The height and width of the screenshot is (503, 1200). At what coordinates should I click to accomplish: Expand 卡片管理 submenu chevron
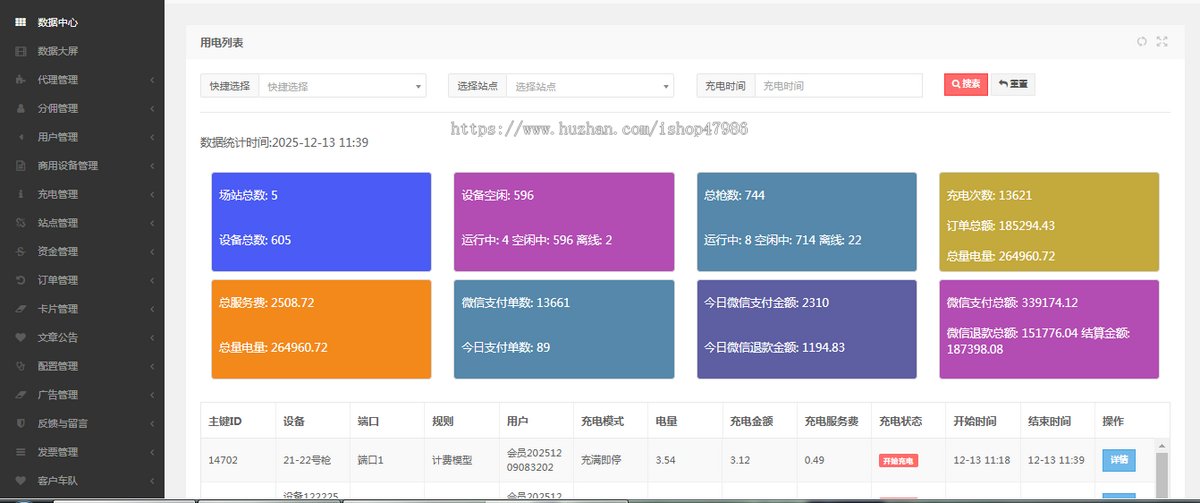click(152, 308)
